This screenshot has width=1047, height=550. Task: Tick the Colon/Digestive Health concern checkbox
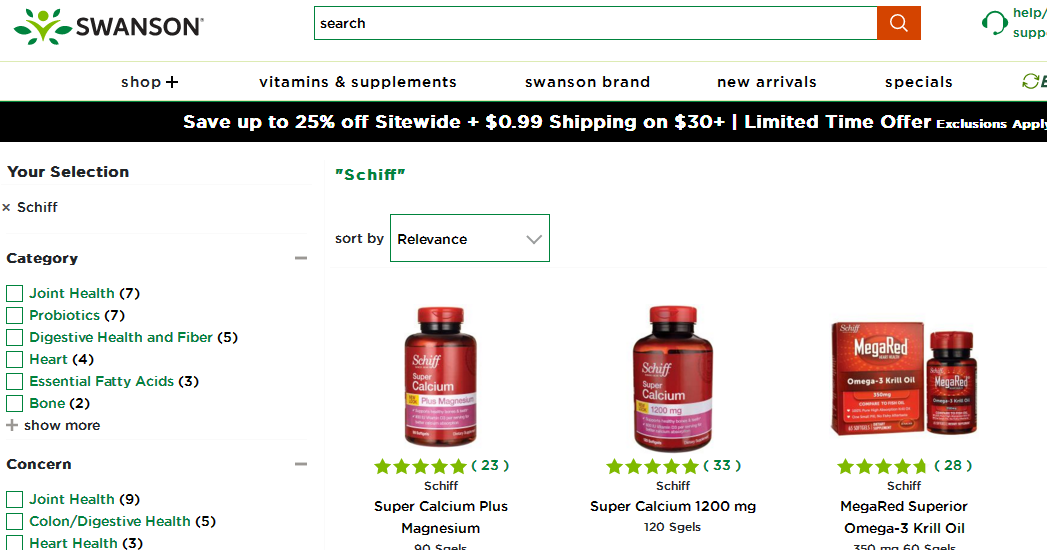pos(15,521)
